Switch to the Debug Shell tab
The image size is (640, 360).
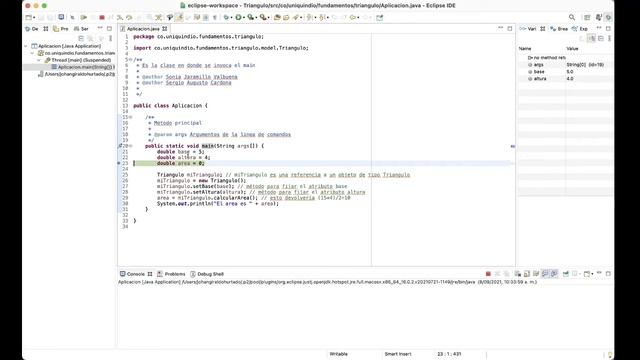point(207,274)
